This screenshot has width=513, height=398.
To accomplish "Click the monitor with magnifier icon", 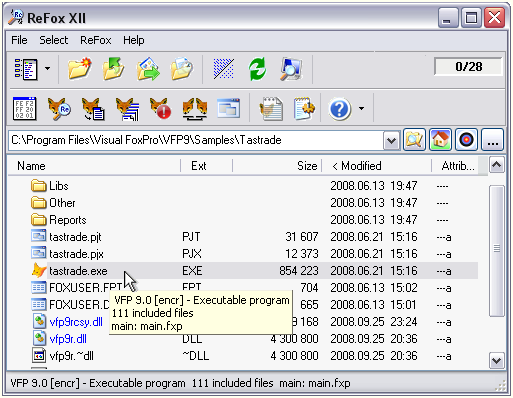I will (291, 69).
